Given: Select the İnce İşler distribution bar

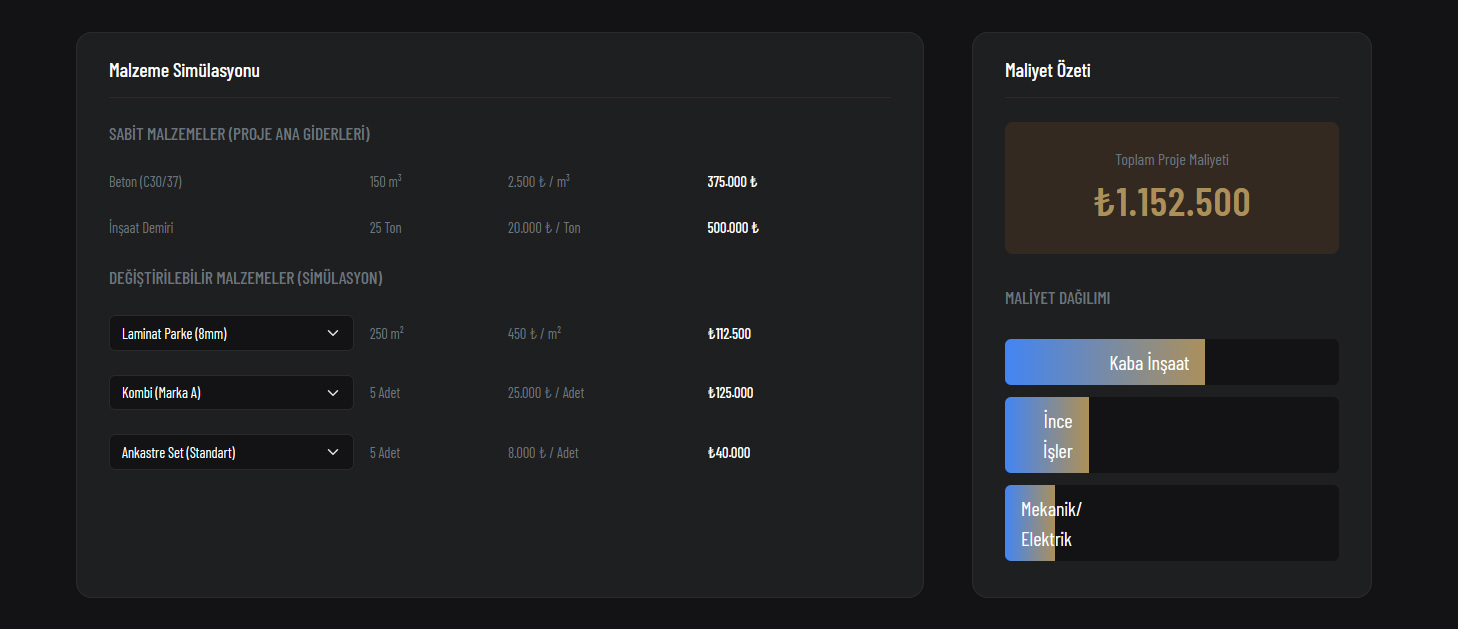Looking at the screenshot, I should pos(1047,435).
